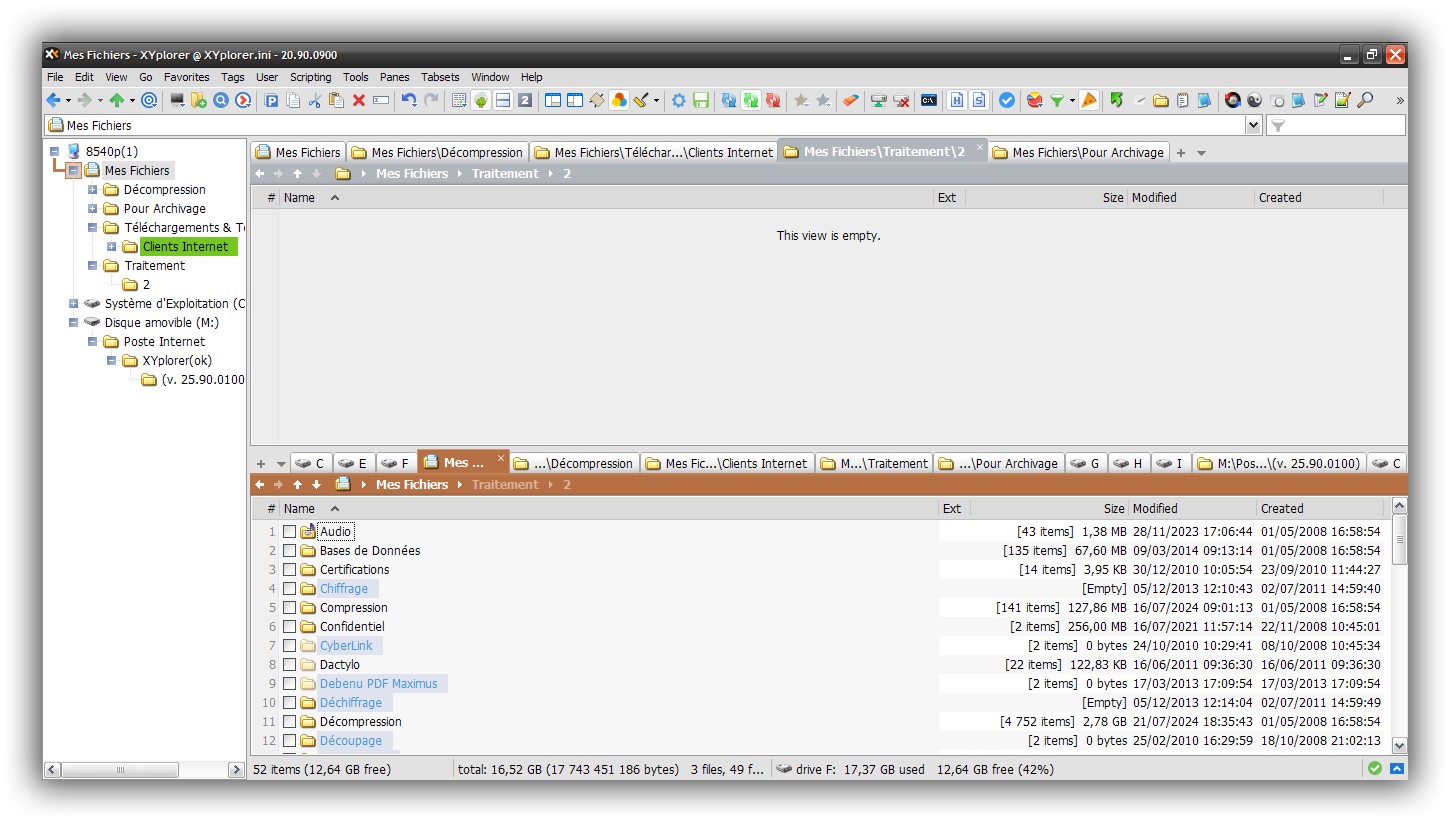1450x822 pixels.
Task: Open Configuration via blue gear icon
Action: [679, 100]
